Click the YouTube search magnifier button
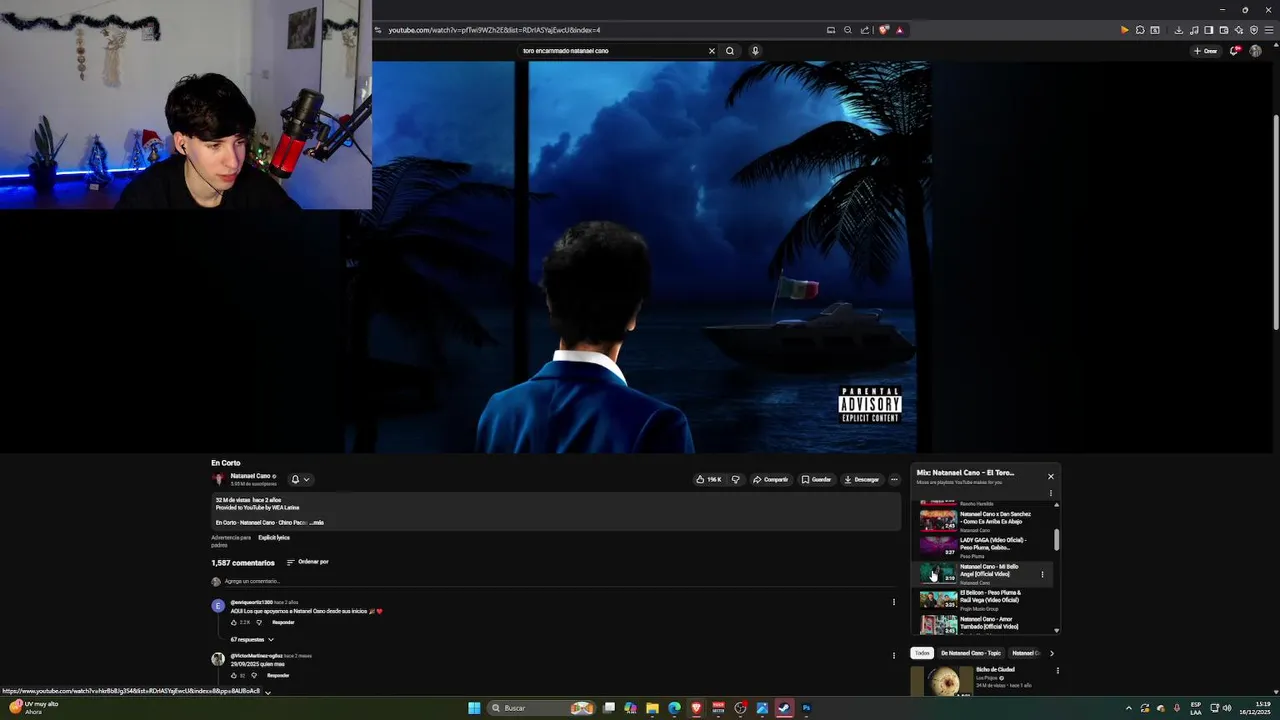 [730, 51]
